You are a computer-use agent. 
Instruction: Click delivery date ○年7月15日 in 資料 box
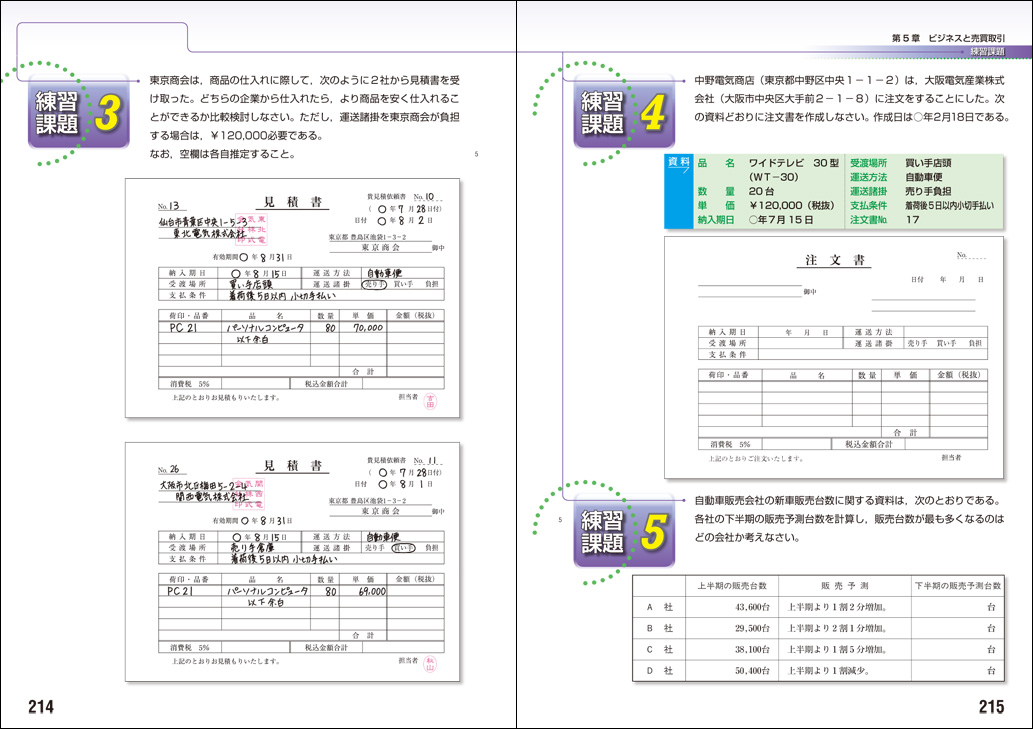(781, 220)
